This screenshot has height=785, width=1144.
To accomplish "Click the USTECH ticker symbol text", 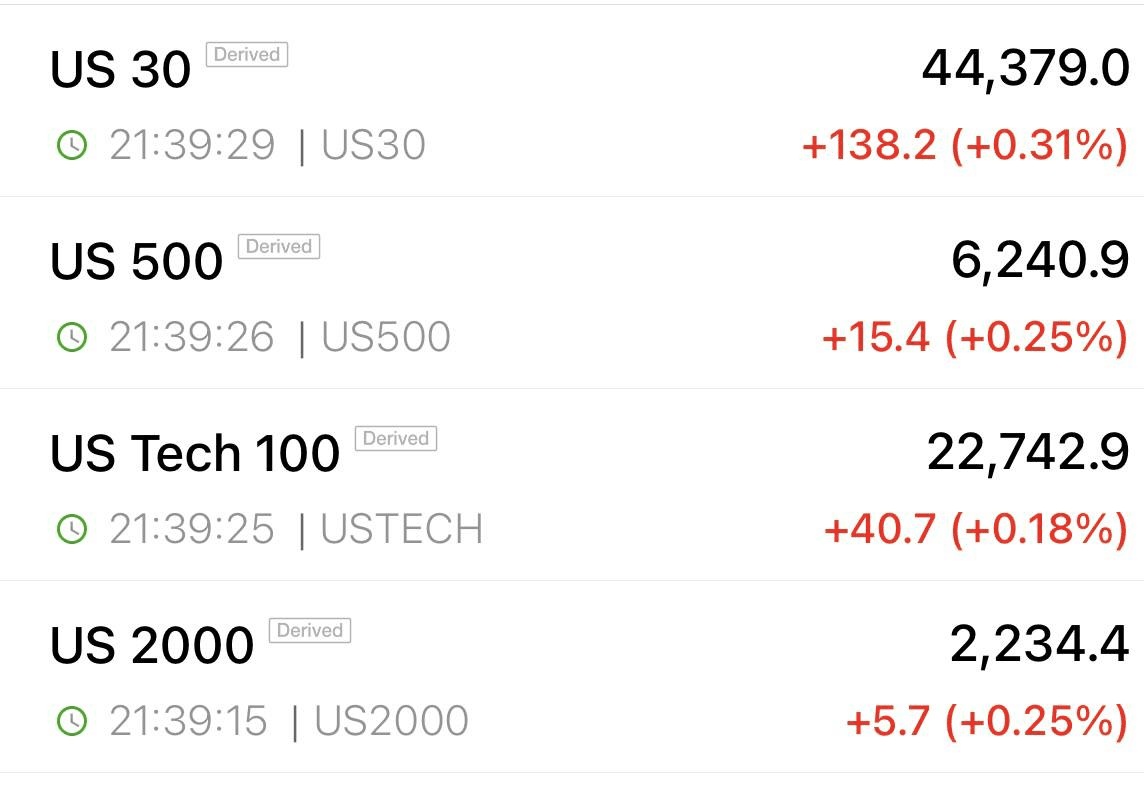I will click(402, 529).
